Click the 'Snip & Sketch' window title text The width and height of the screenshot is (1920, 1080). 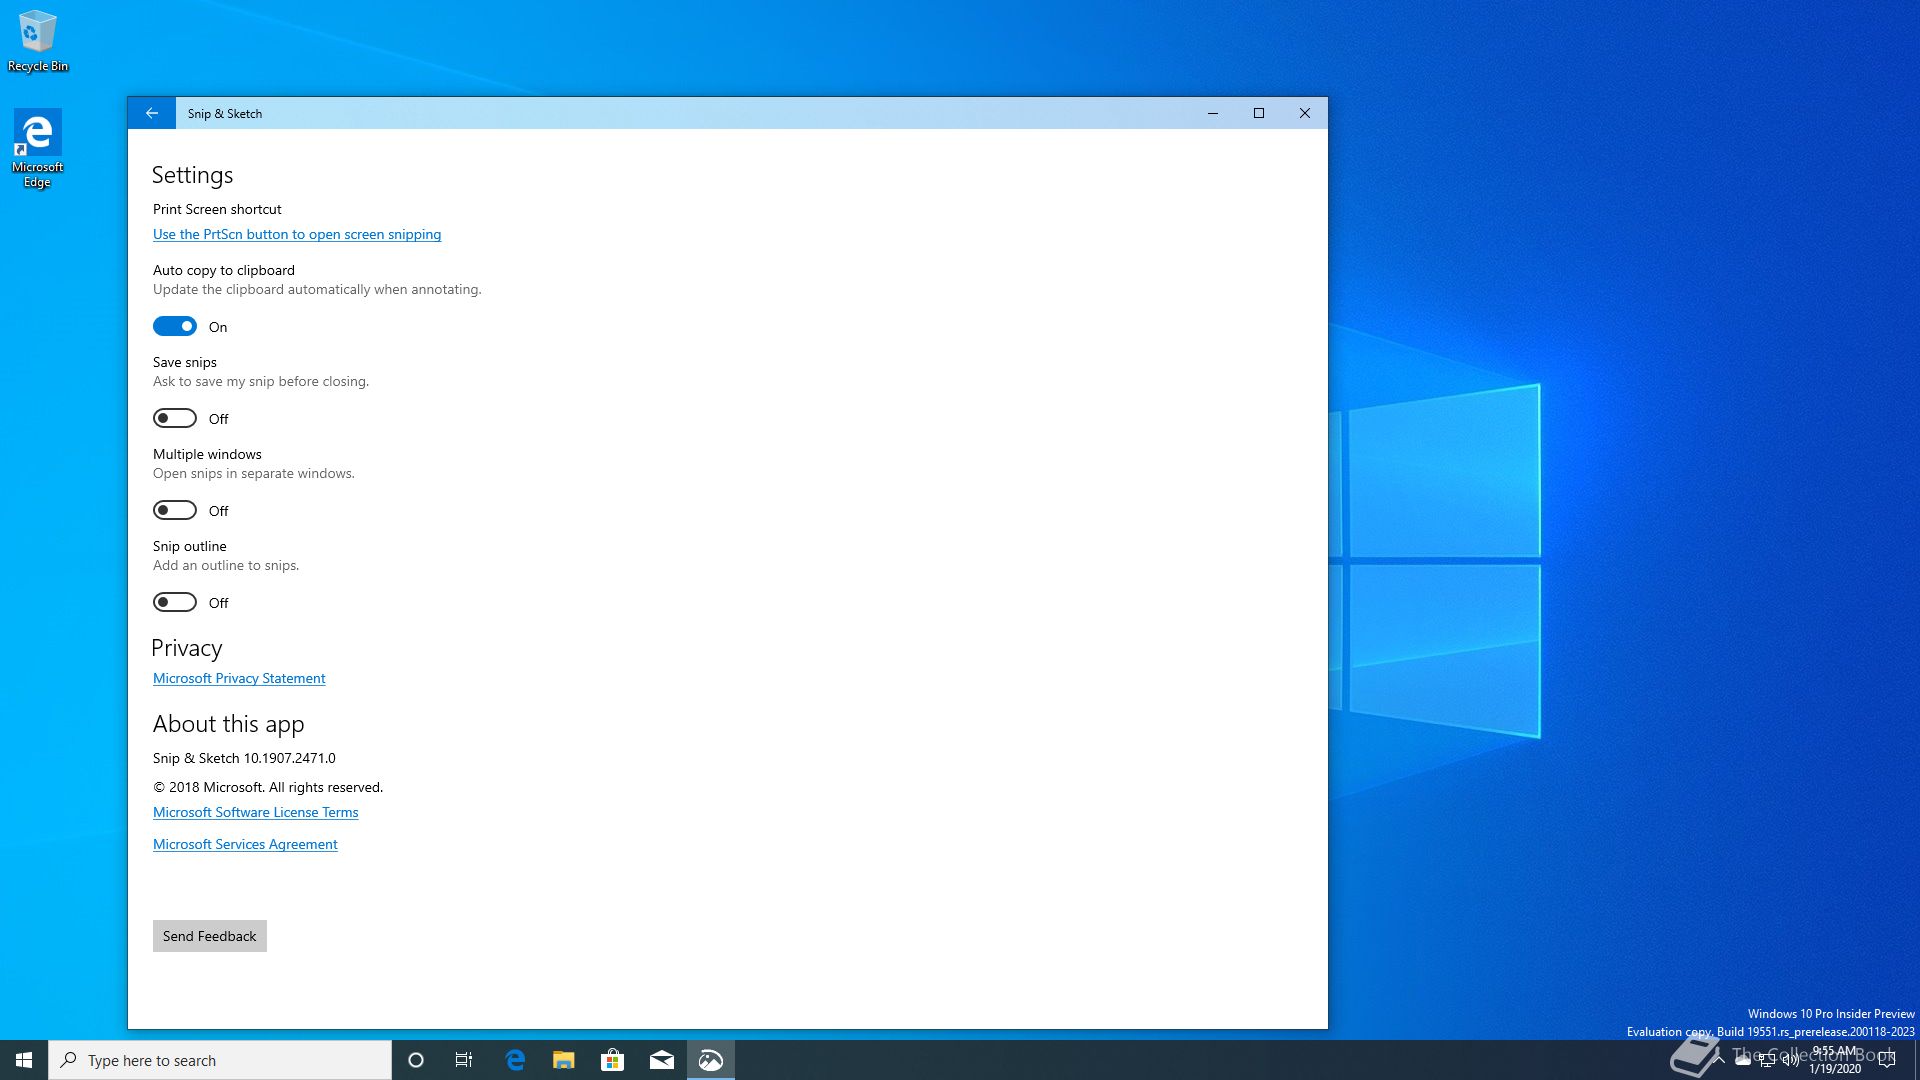click(225, 114)
